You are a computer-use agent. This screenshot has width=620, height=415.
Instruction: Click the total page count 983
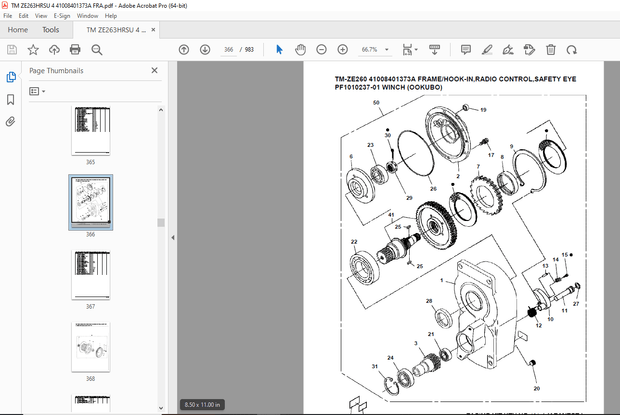(249, 49)
